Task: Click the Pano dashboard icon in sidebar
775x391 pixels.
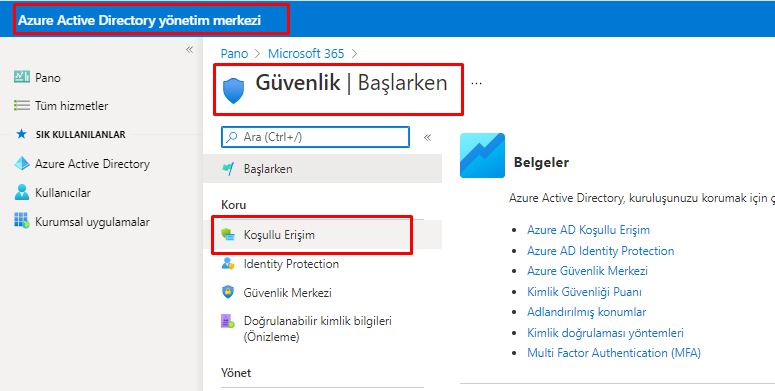Action: coord(22,77)
